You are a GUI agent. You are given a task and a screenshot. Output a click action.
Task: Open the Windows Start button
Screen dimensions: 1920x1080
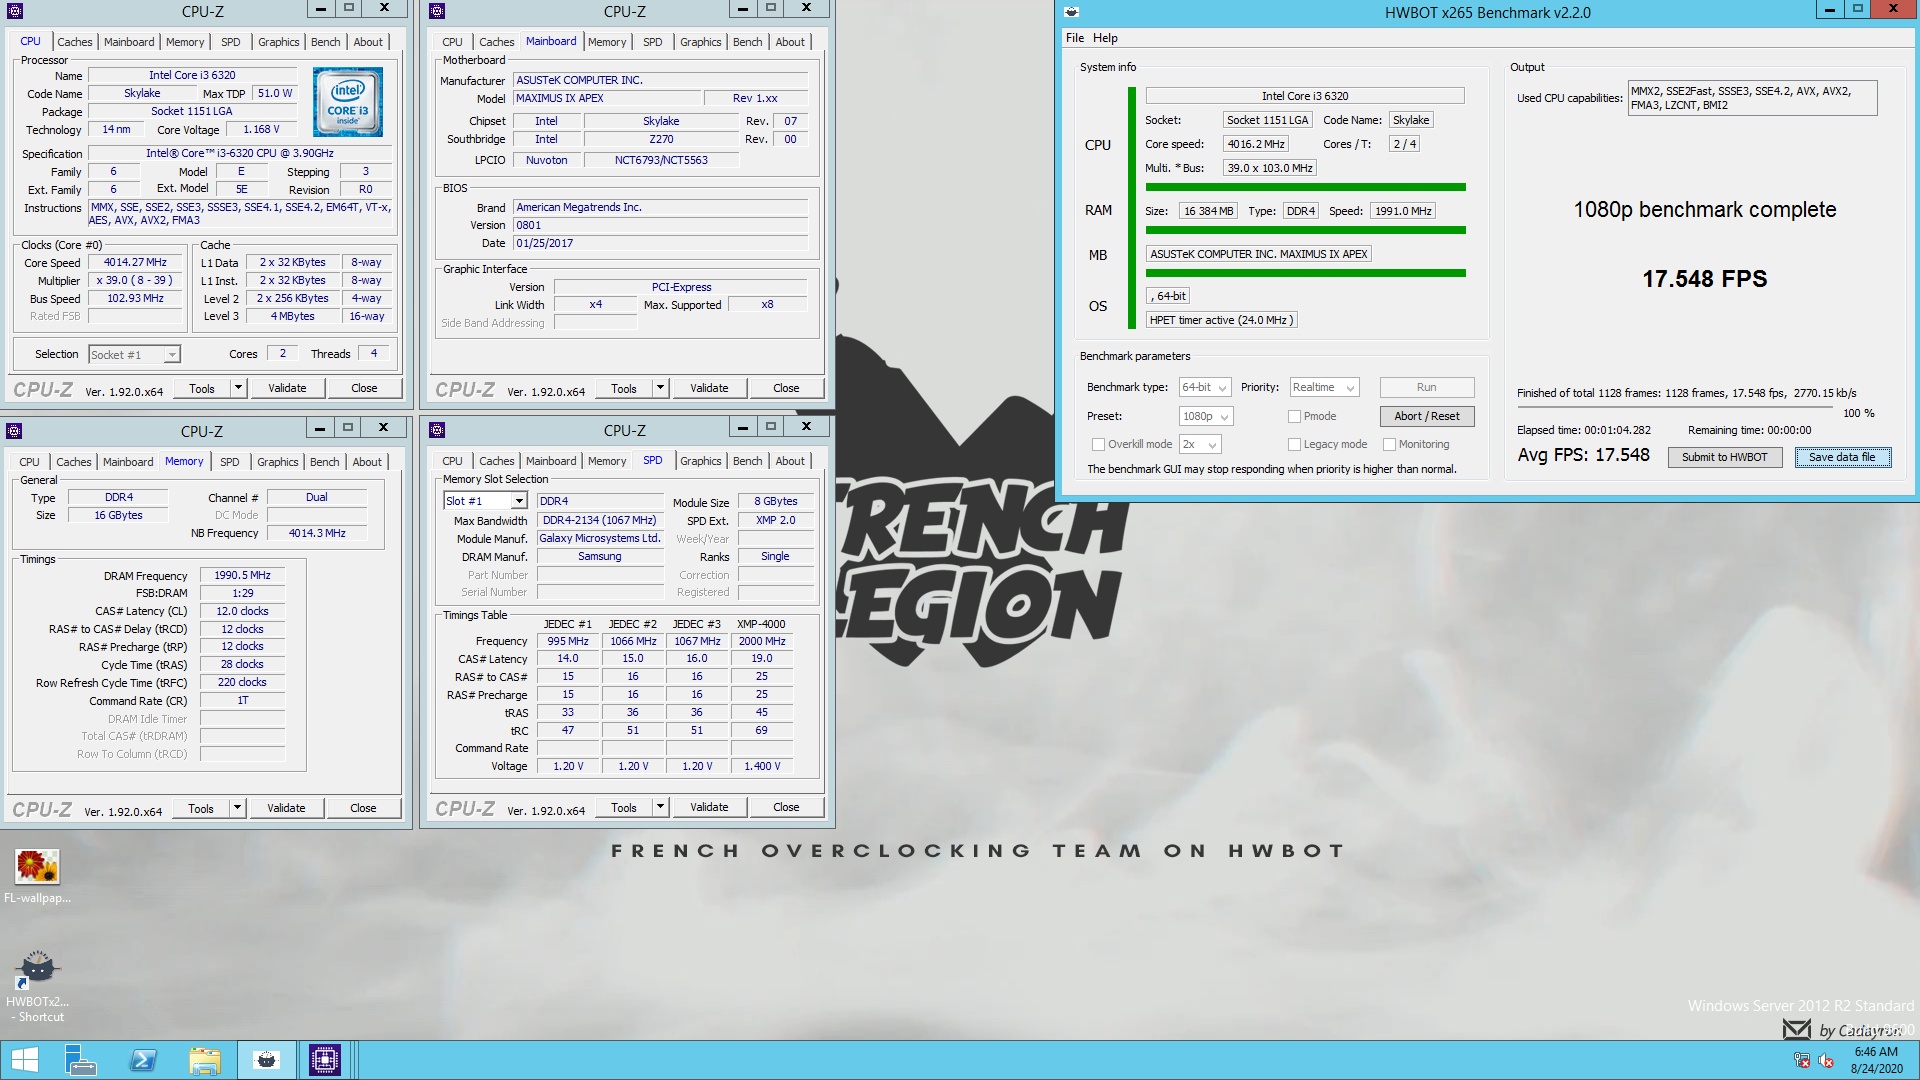tap(24, 1060)
